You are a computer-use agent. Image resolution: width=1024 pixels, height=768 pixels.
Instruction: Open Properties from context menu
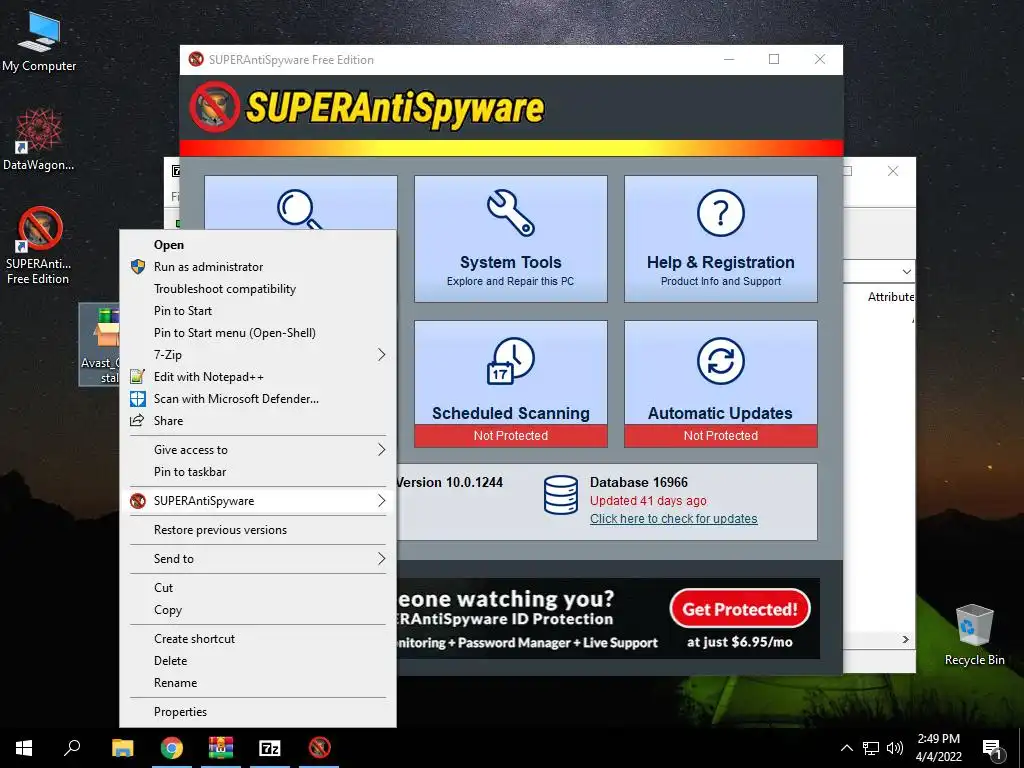[x=257, y=712]
